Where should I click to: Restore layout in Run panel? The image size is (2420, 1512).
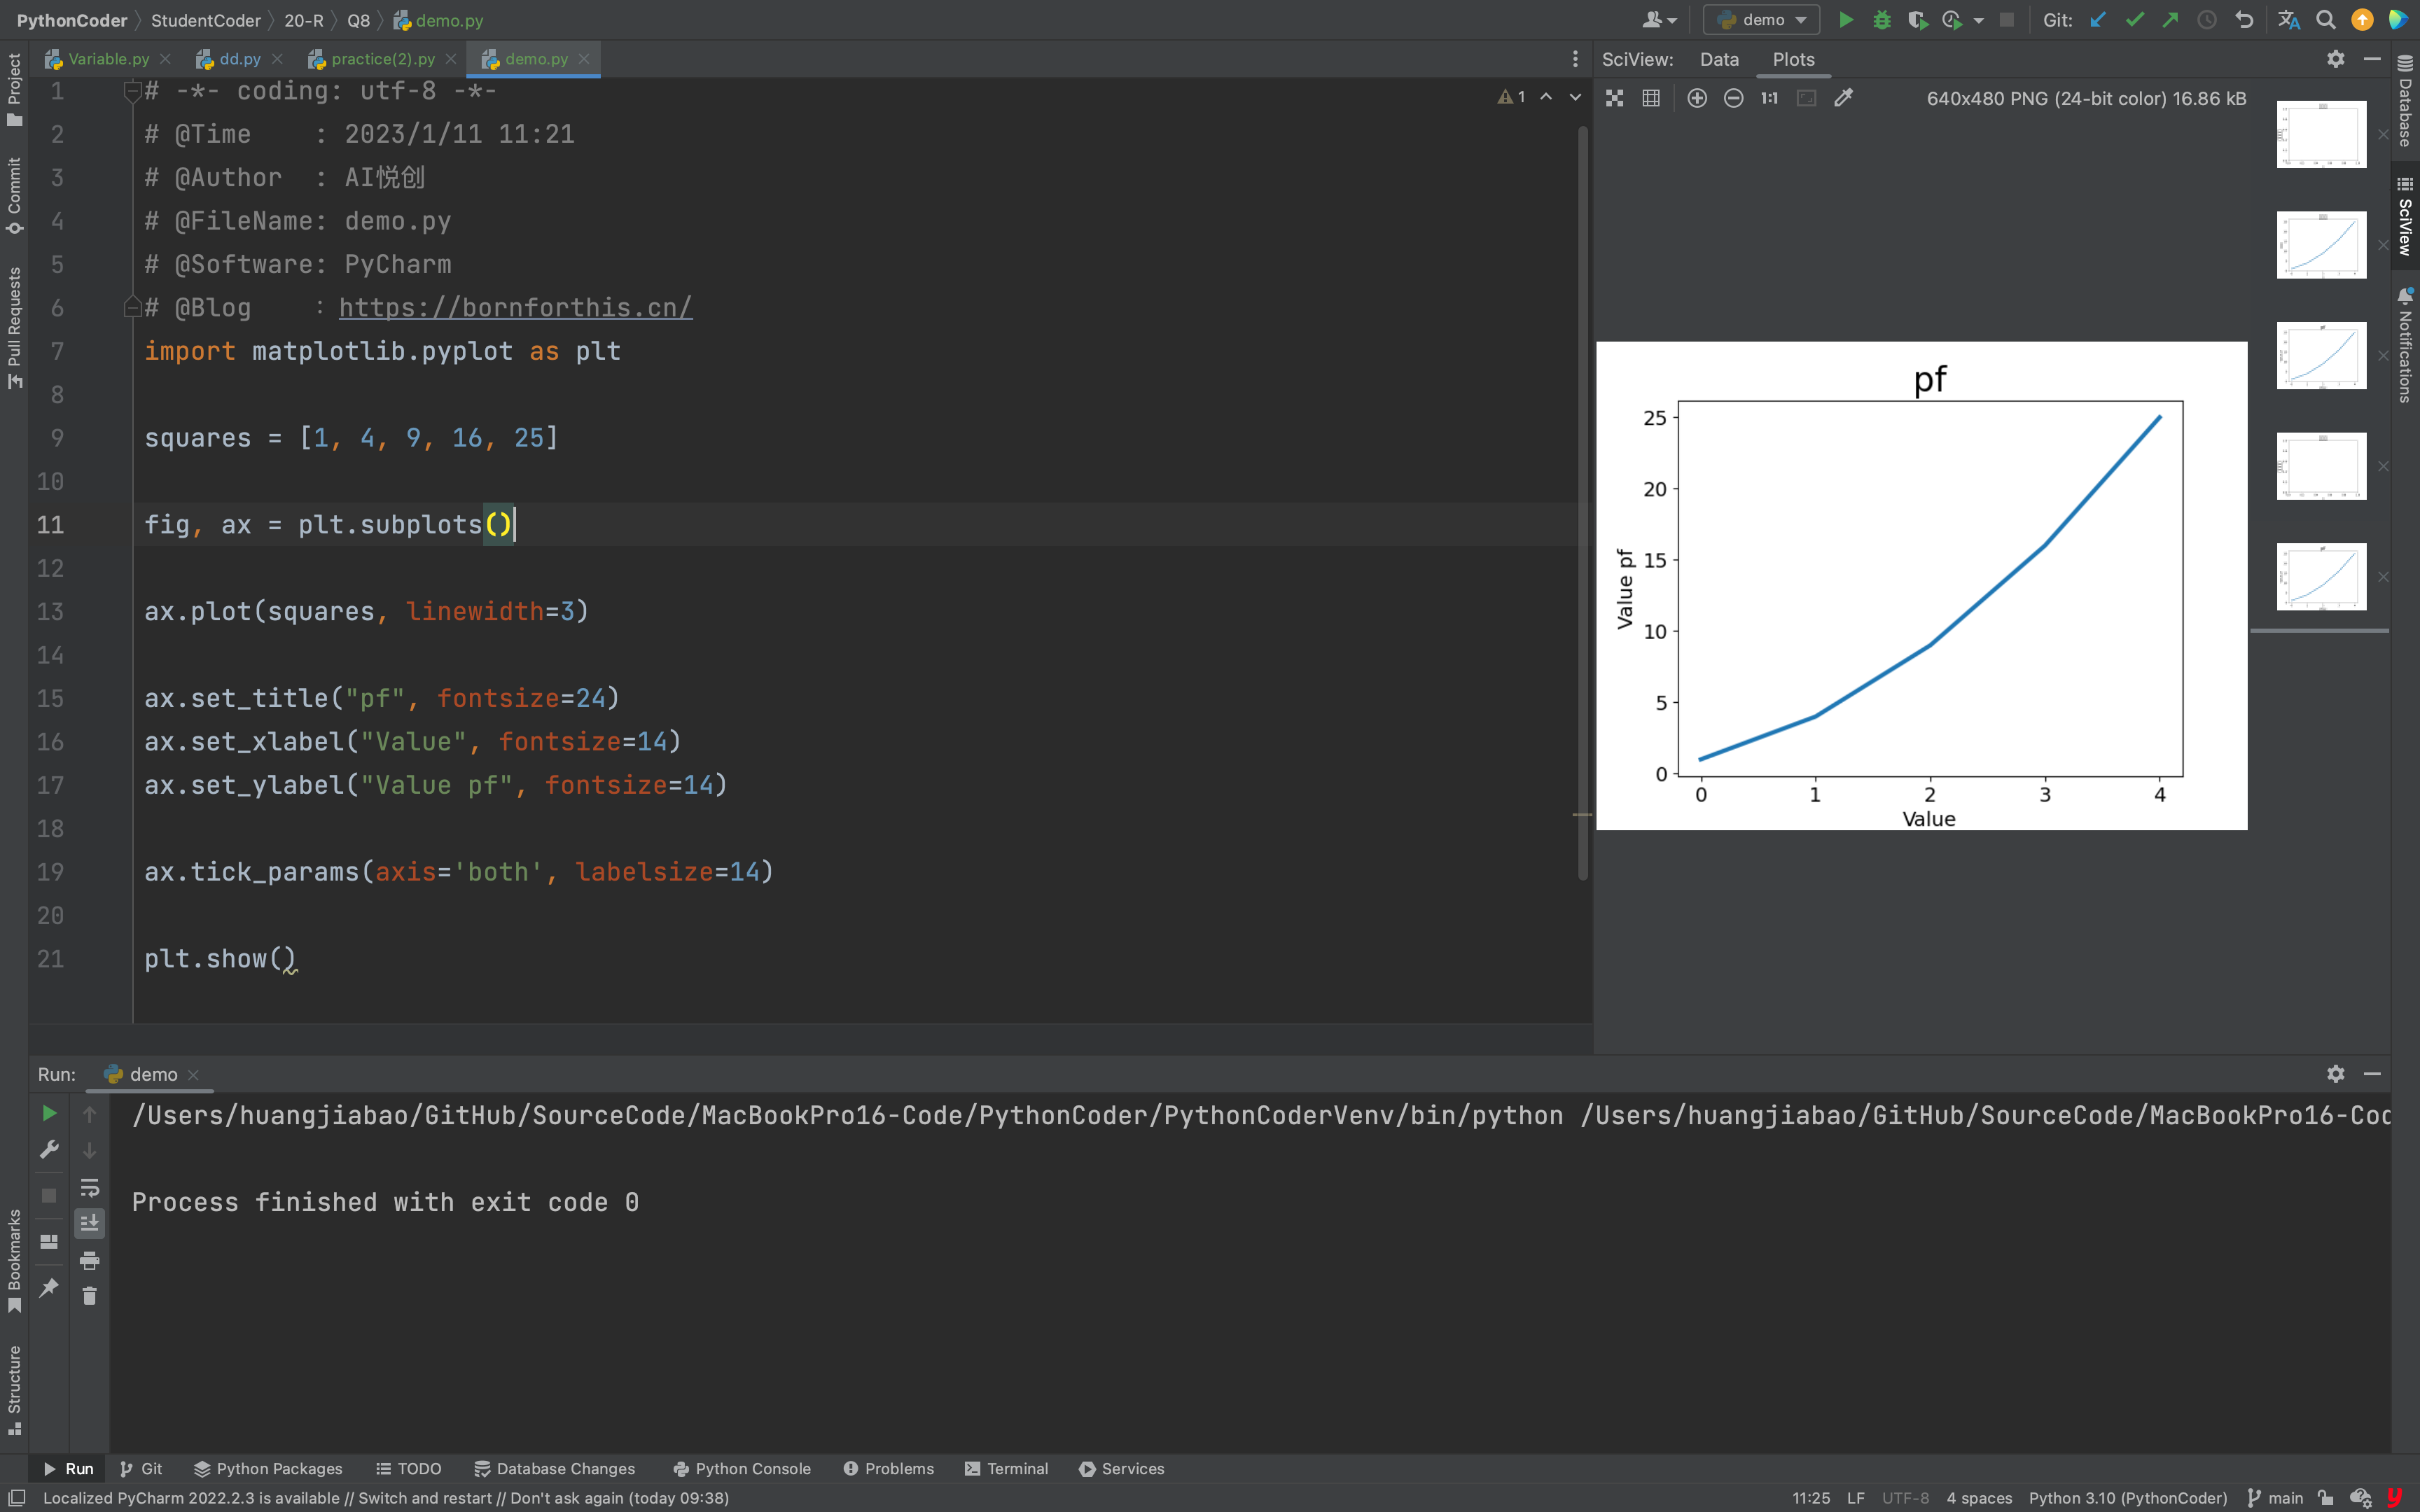[x=49, y=1241]
